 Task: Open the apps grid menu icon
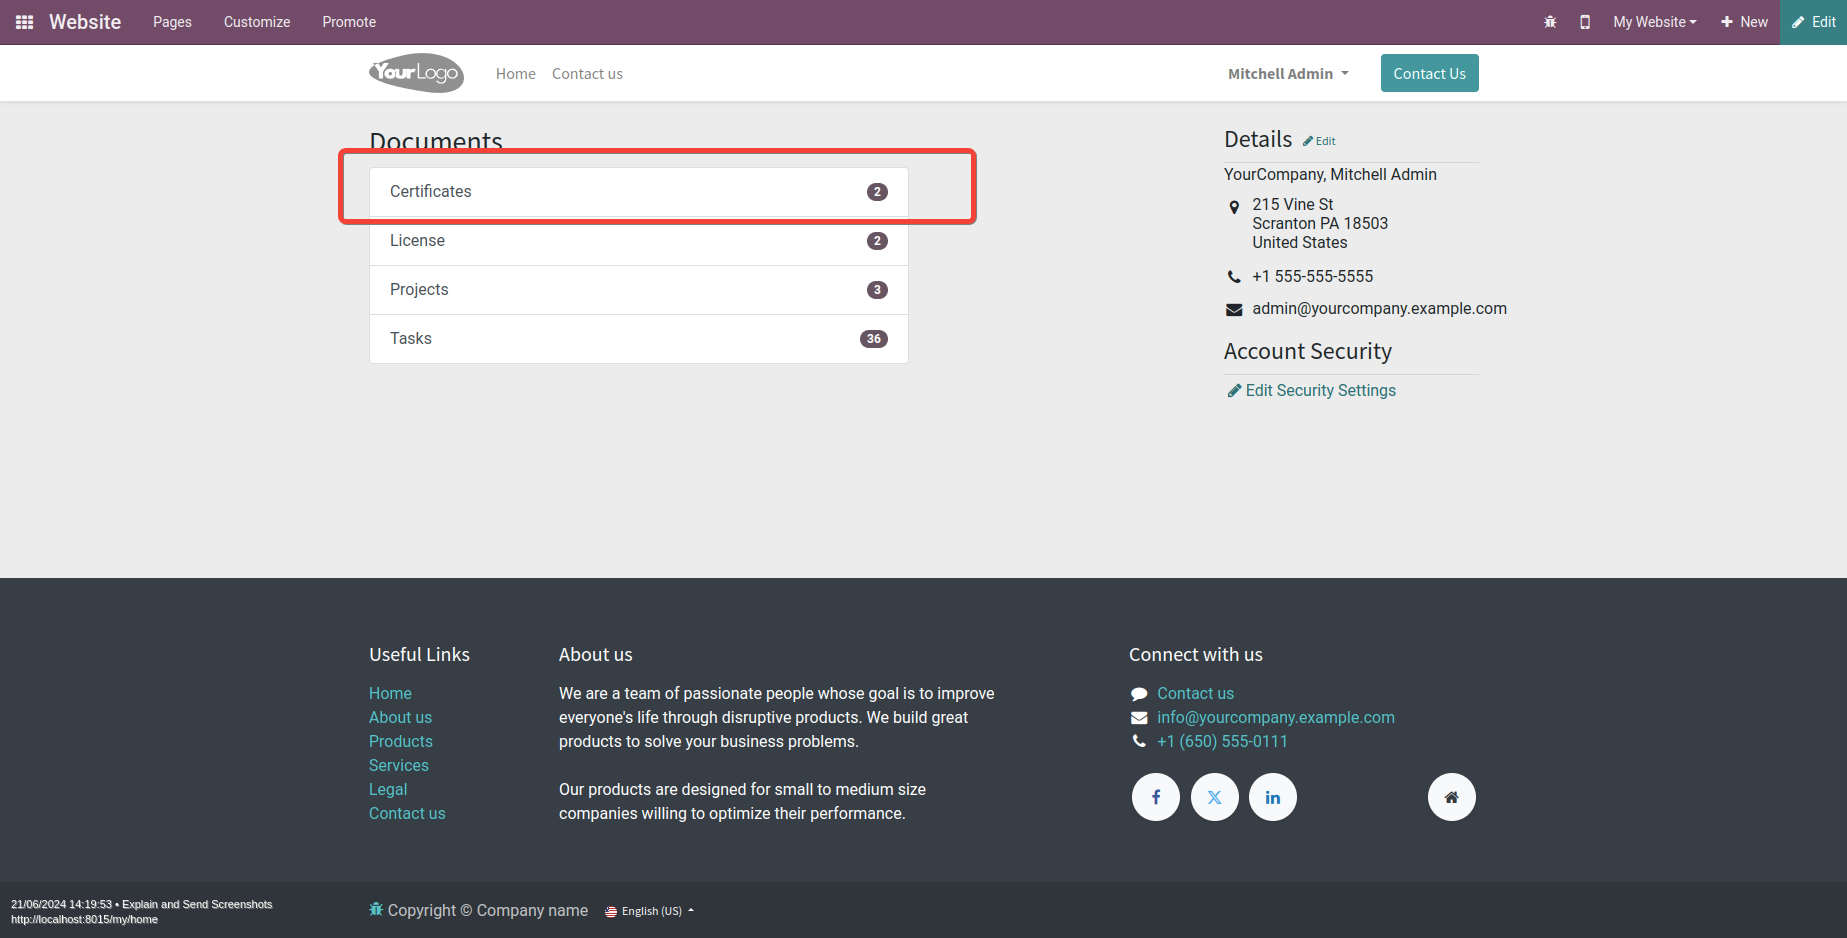25,22
